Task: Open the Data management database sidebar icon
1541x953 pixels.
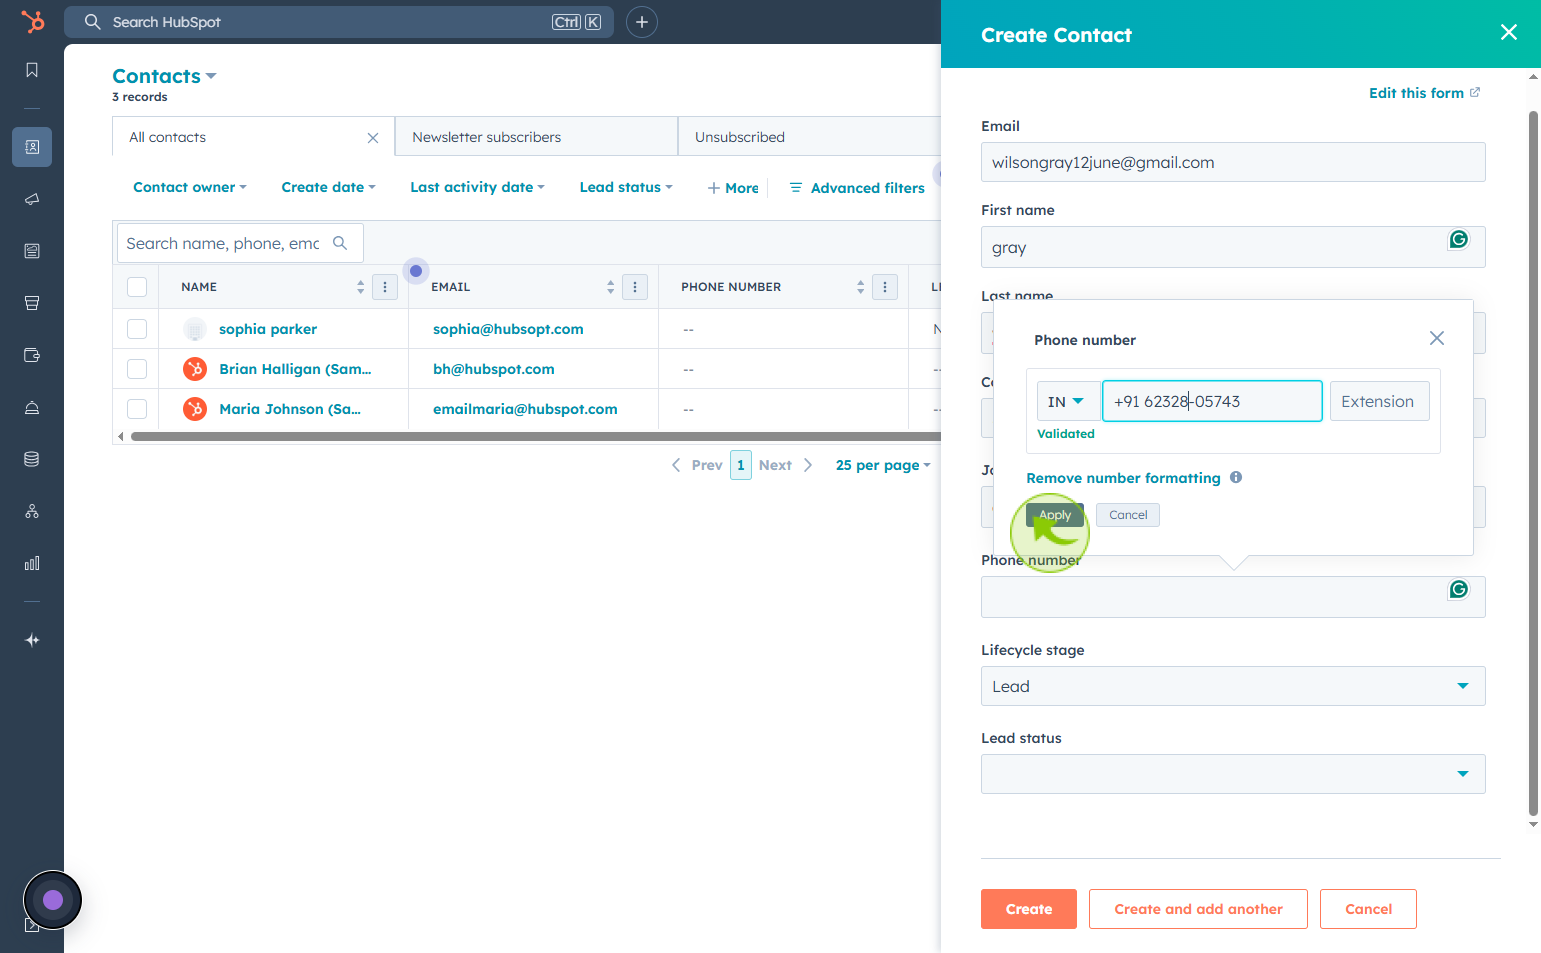Action: 32,459
